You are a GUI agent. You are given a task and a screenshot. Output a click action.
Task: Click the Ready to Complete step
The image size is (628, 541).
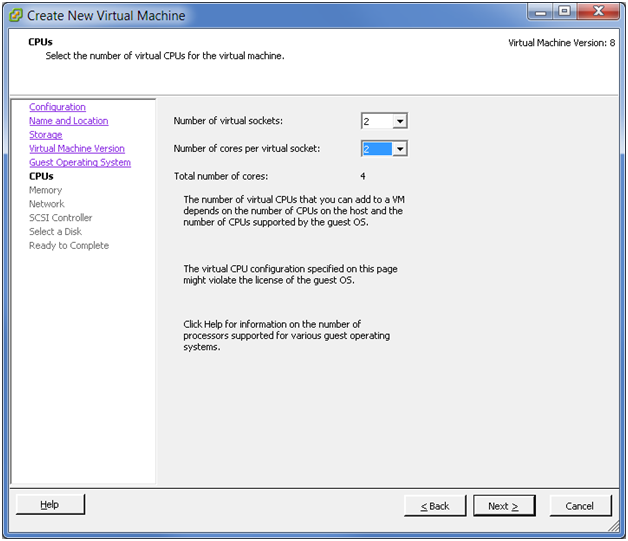69,245
